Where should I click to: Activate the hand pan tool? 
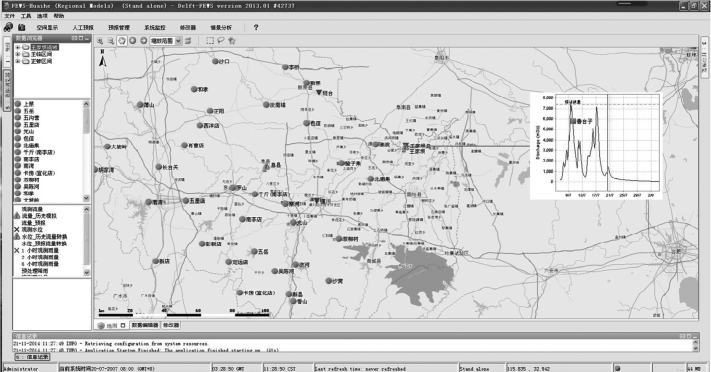[x=122, y=41]
